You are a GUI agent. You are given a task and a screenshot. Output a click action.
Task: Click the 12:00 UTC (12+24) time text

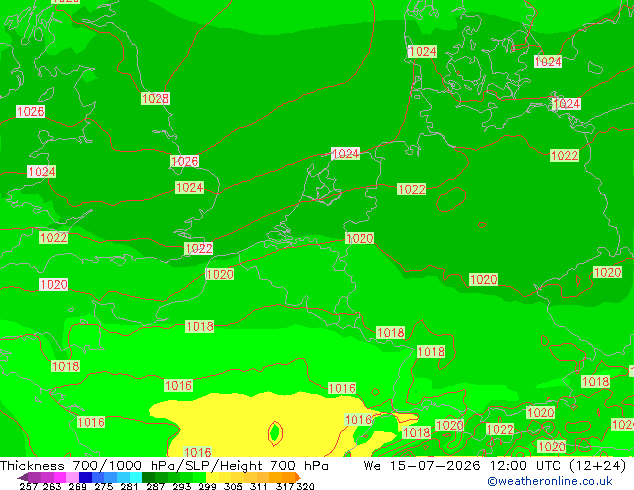point(558,466)
